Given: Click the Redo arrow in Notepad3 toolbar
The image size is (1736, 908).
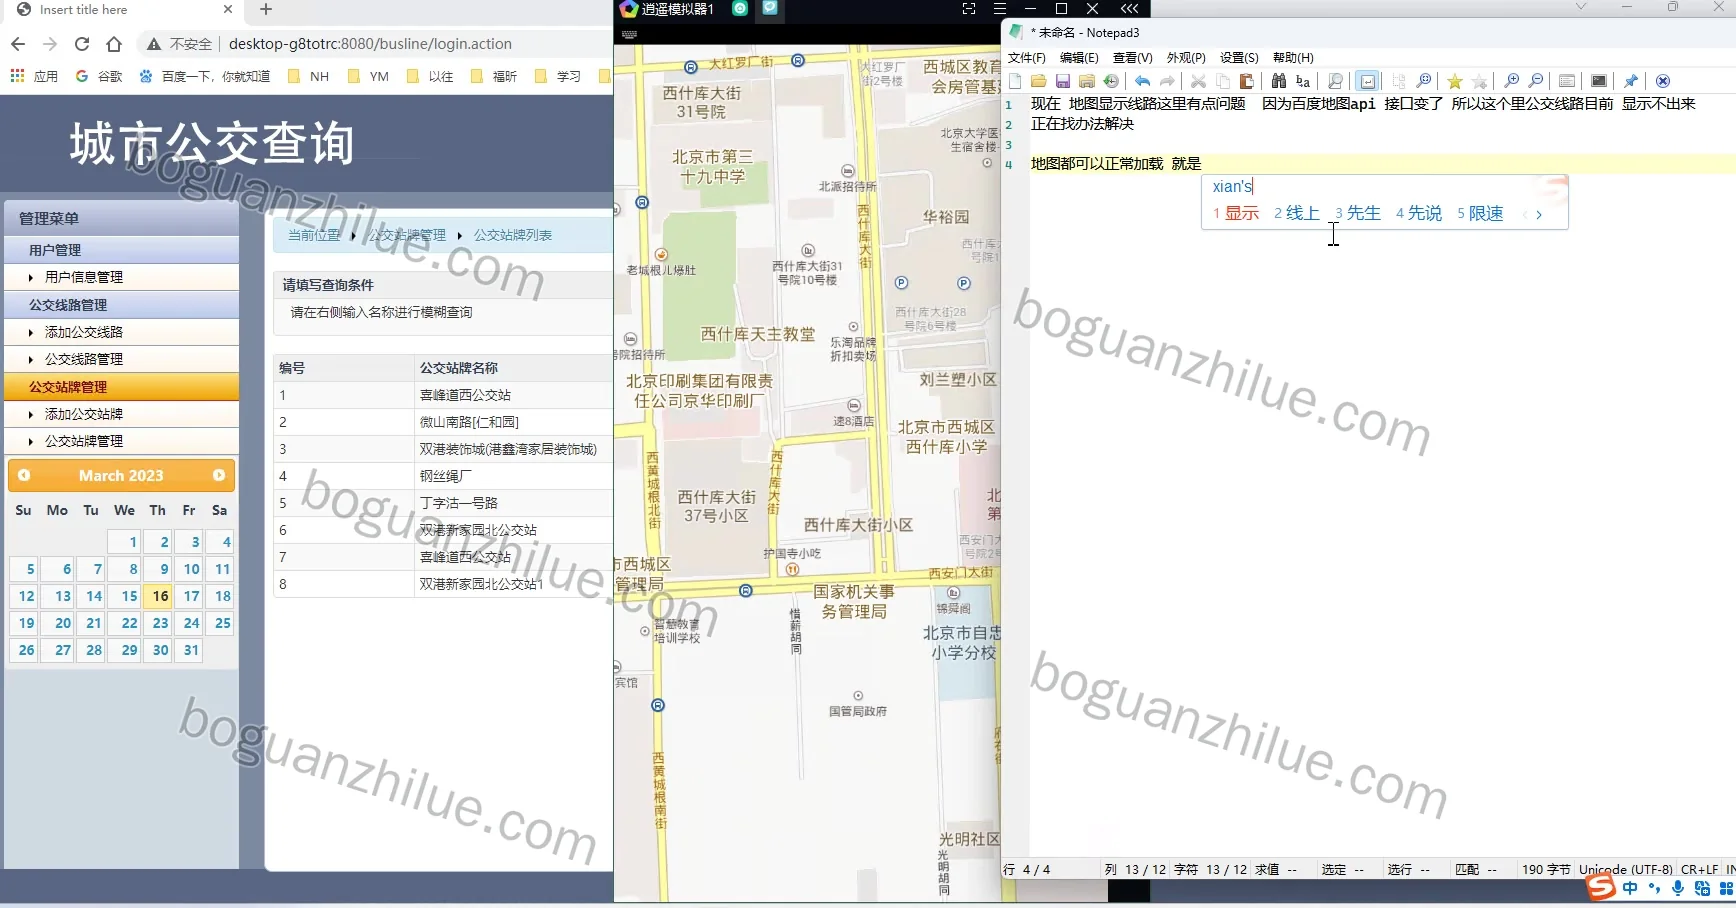Looking at the screenshot, I should 1167,81.
